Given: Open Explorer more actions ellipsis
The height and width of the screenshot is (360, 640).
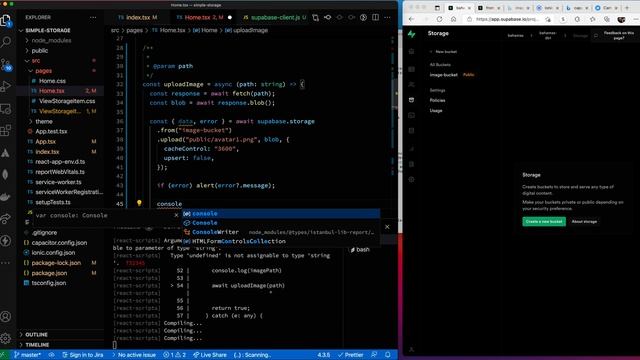Looking at the screenshot, I should pyautogui.click(x=93, y=18).
